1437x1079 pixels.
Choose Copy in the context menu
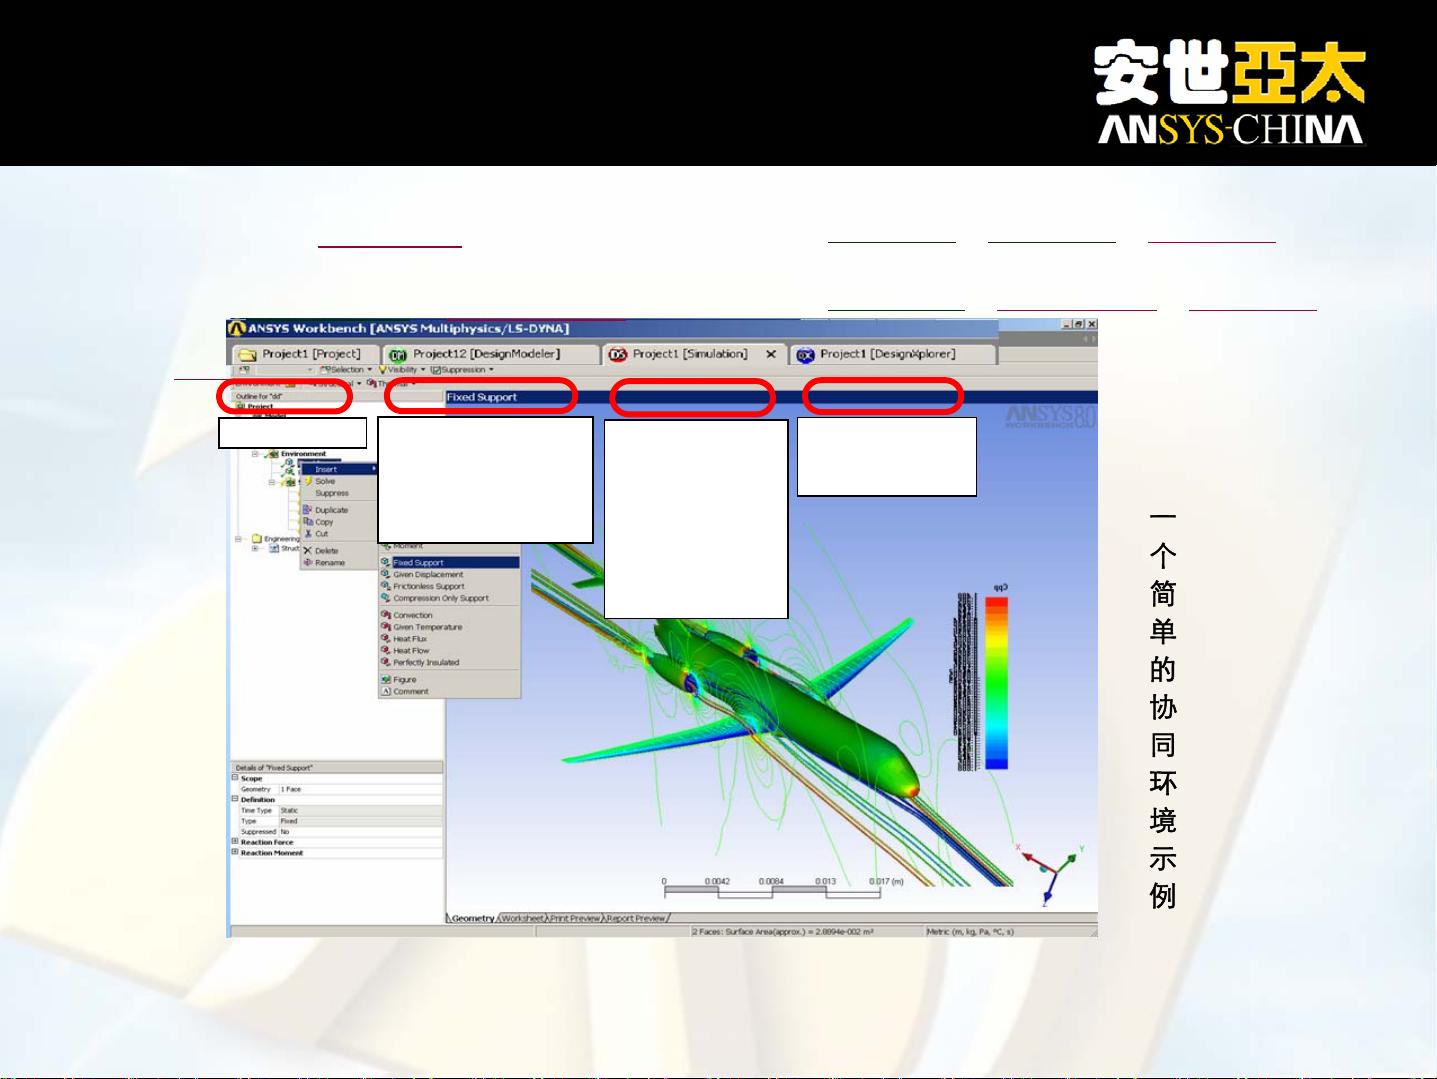click(340, 522)
